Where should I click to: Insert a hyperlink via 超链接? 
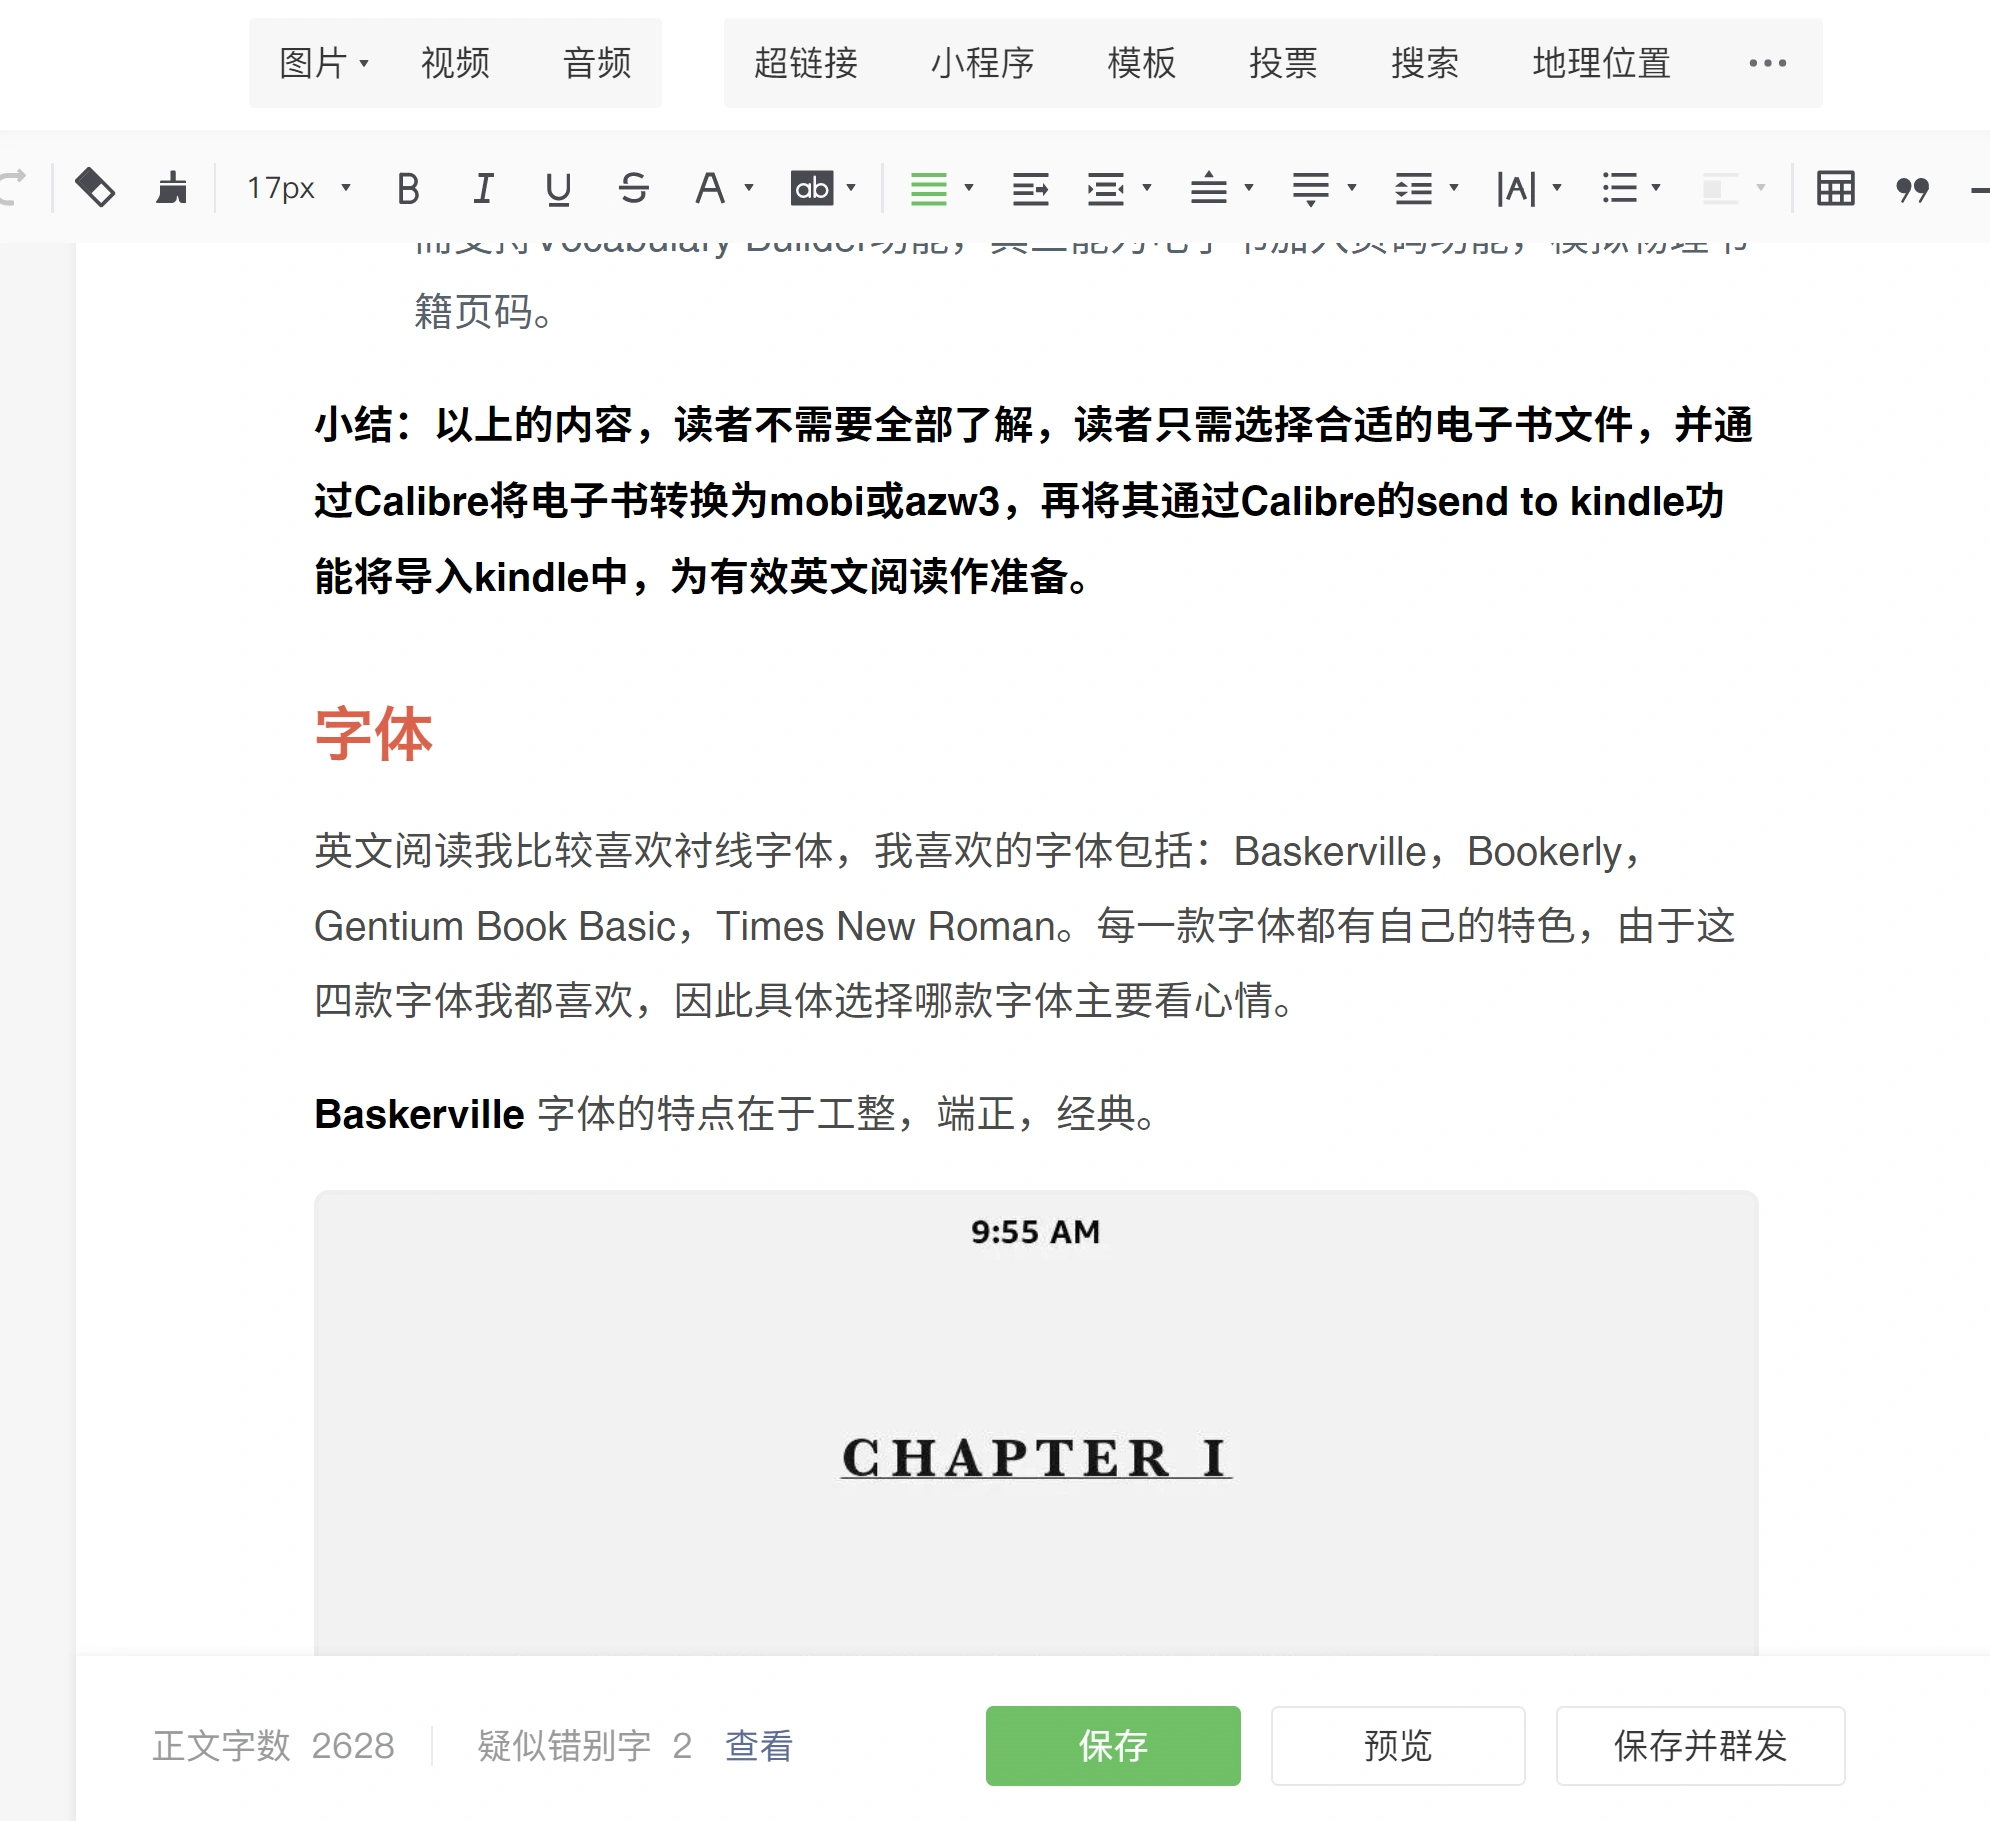[x=806, y=63]
